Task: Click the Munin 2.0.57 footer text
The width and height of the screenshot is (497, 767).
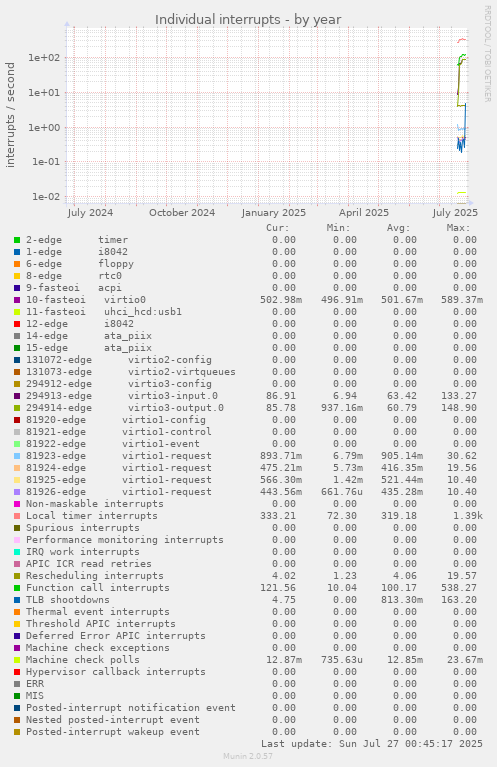Action: pos(248,756)
